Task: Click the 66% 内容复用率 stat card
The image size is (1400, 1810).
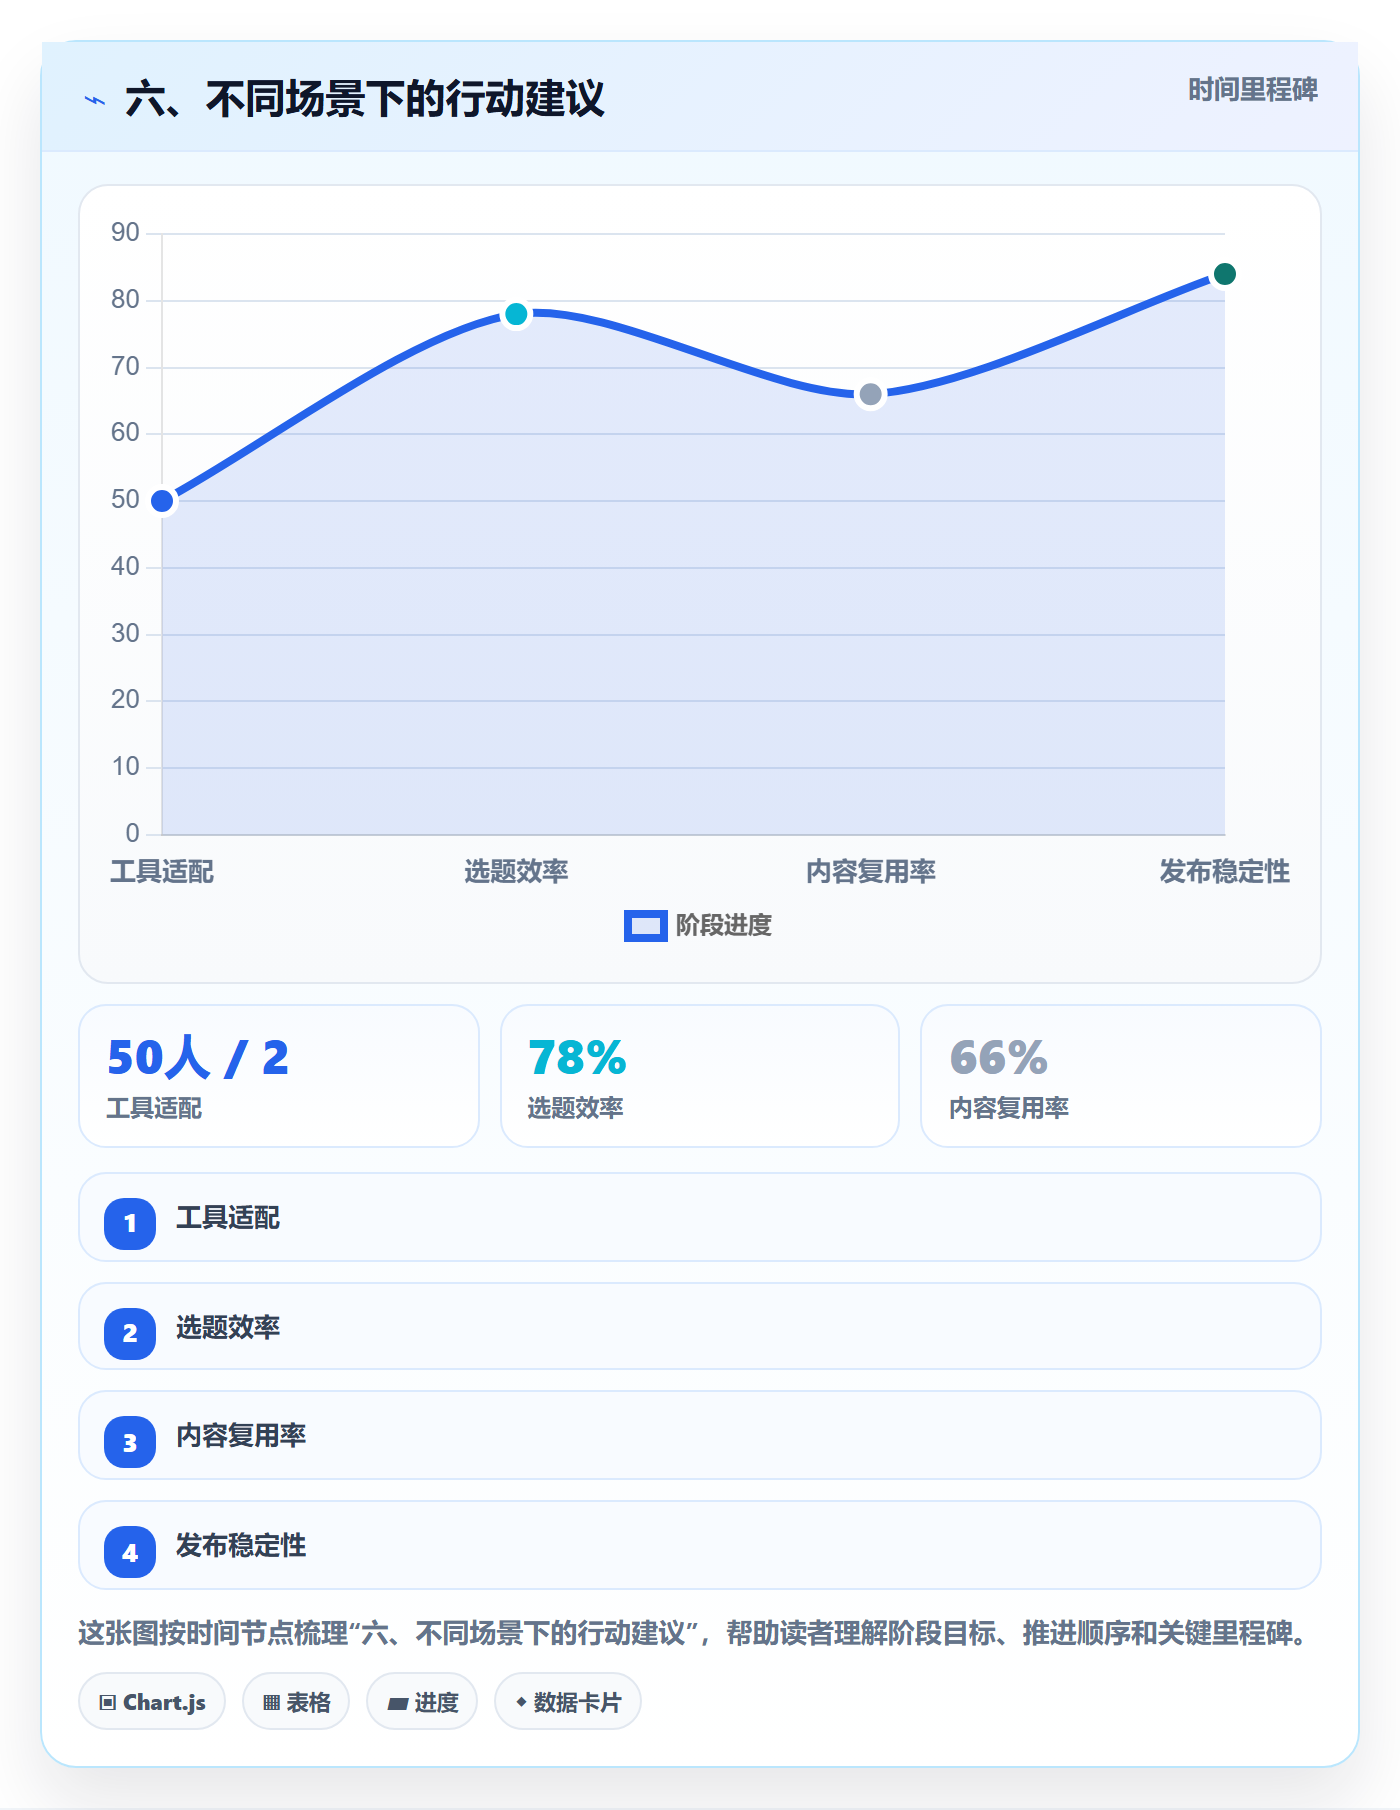Action: tap(1121, 1076)
